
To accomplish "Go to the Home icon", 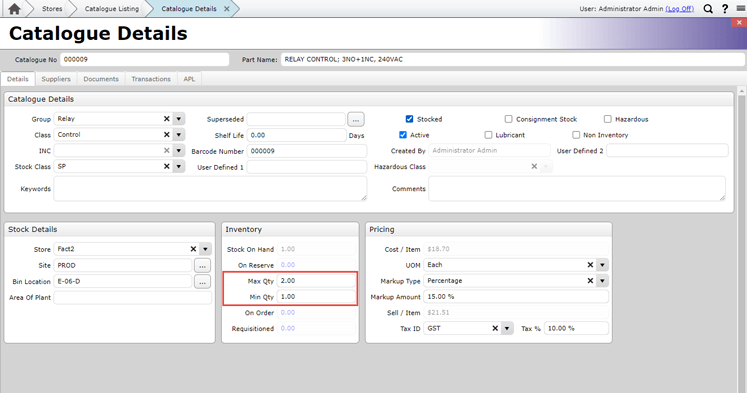I will click(x=14, y=9).
